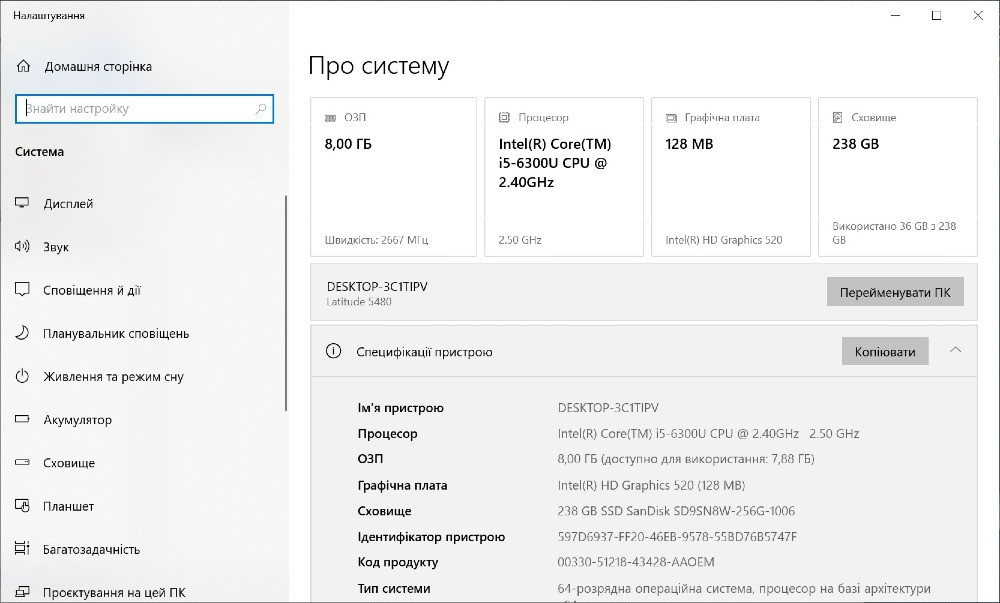
Task: Open Сховище via its drive icon
Action: tap(22, 463)
